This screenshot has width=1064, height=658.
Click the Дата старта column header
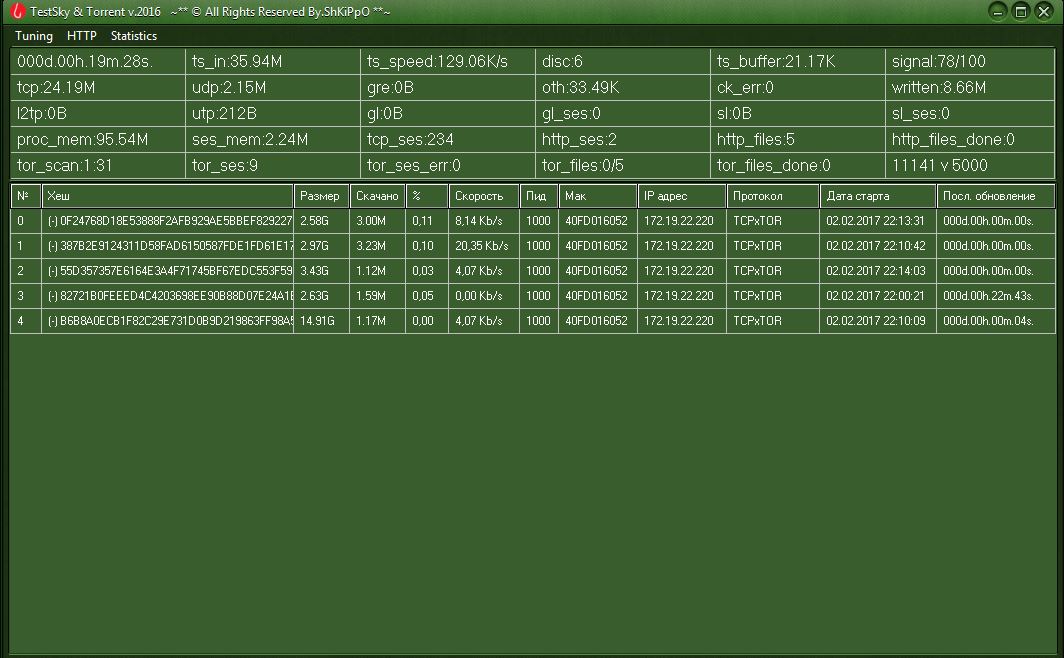coord(877,196)
